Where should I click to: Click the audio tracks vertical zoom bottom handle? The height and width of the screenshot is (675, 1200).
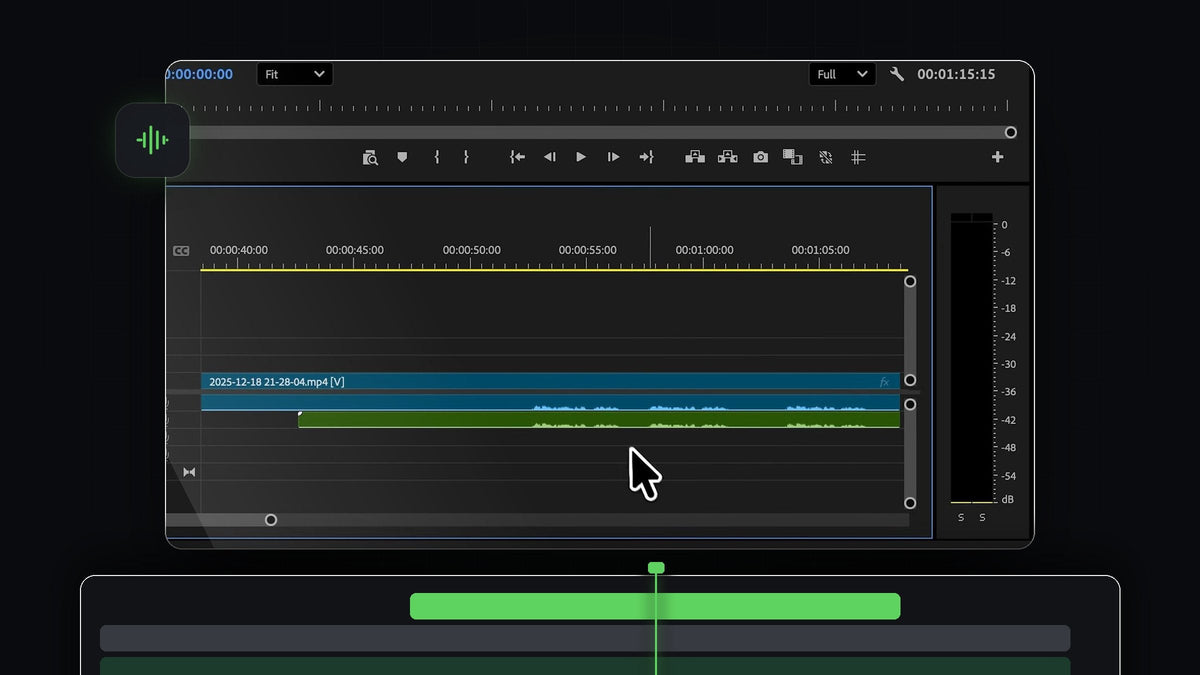pyautogui.click(x=910, y=503)
